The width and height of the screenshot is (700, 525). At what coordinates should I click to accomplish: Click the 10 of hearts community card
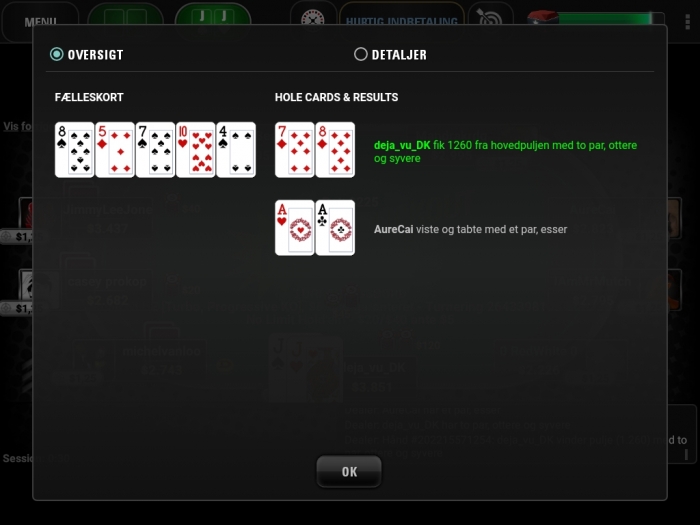tap(196, 150)
